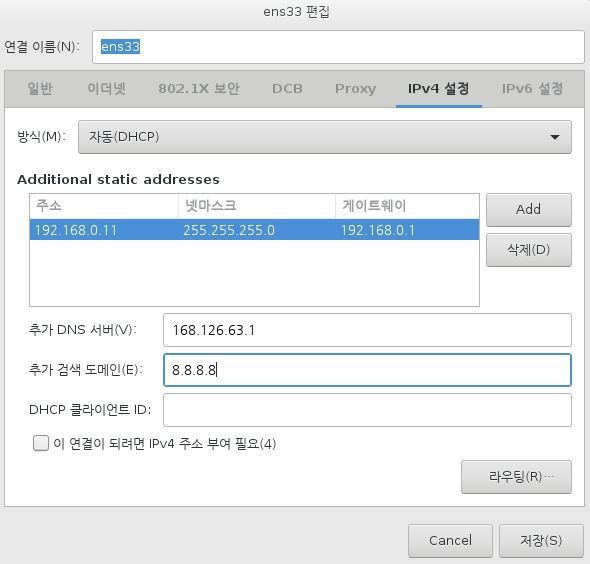This screenshot has height=564, width=590.
Task: Select the DCB tab
Action: pos(287,89)
